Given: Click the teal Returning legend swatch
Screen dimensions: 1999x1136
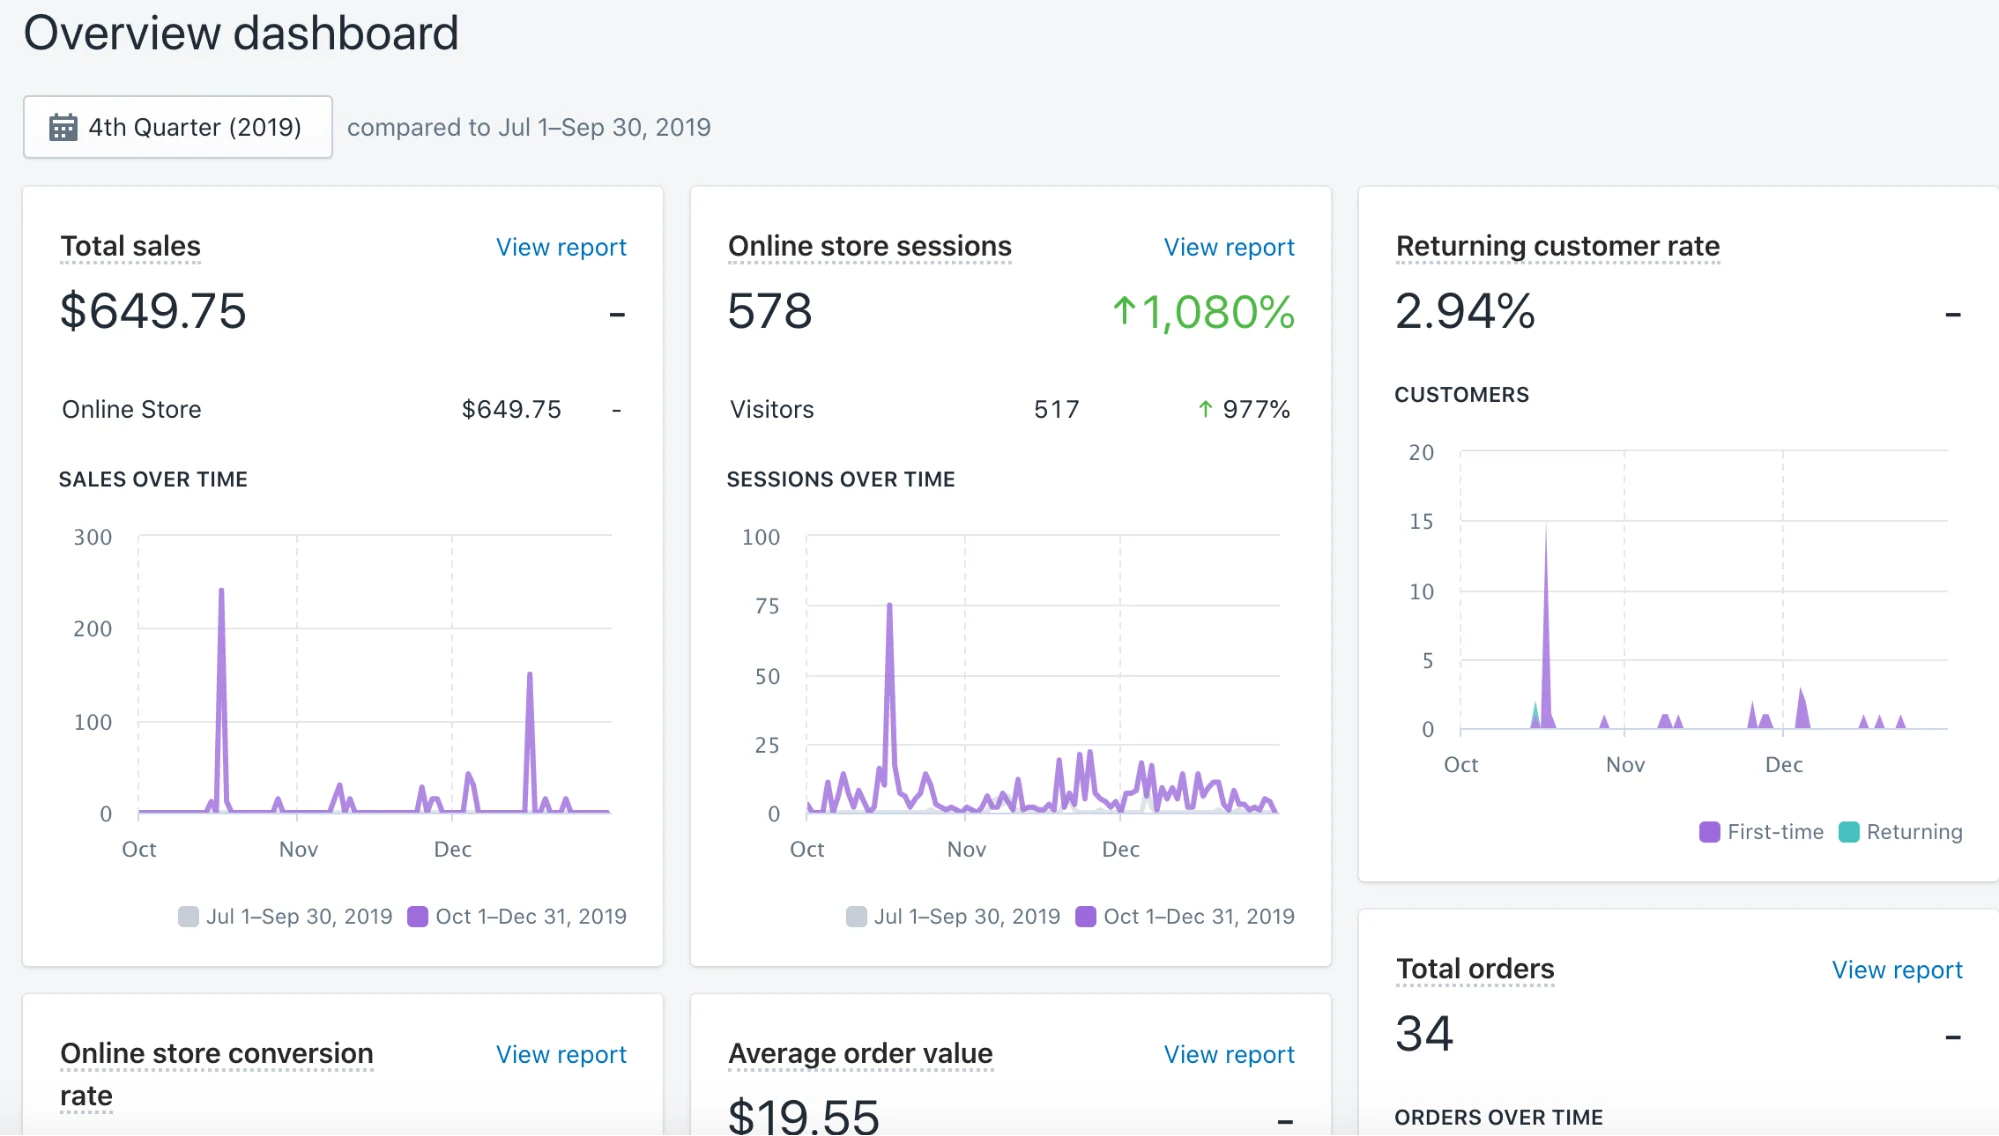Looking at the screenshot, I should [x=1848, y=832].
